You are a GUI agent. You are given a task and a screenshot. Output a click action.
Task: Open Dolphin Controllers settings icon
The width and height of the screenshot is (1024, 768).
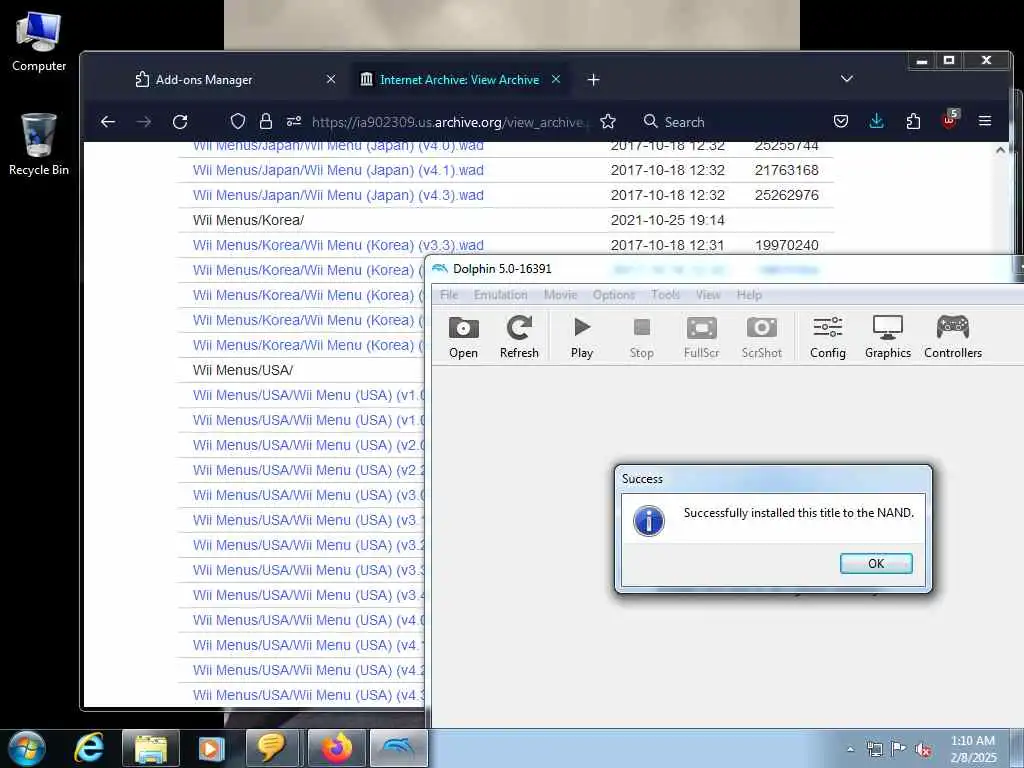pos(953,337)
